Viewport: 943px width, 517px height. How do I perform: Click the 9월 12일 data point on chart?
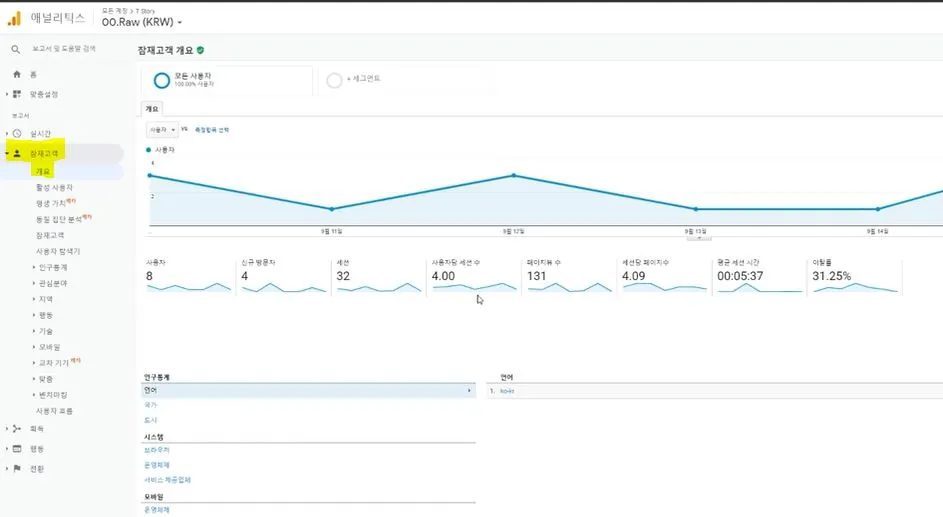(x=514, y=176)
